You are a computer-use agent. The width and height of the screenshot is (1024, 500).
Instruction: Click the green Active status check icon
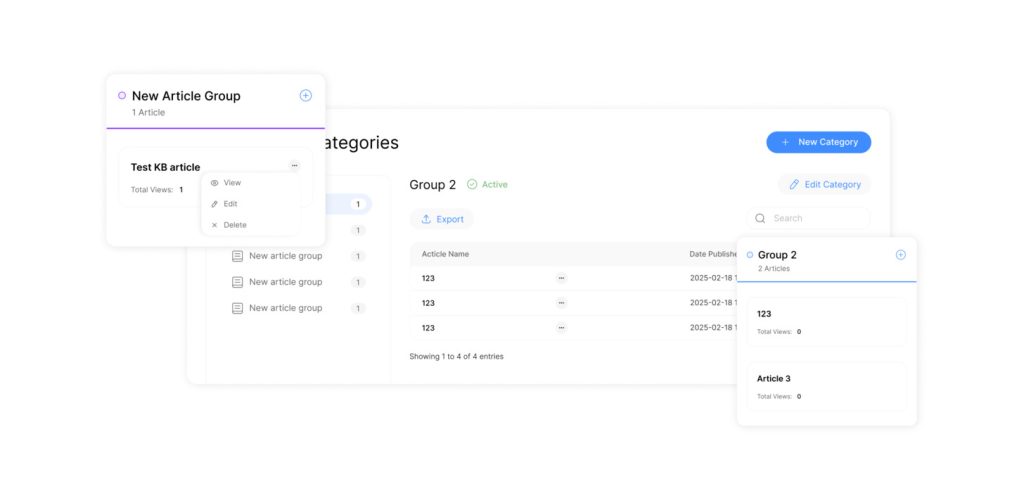472,184
